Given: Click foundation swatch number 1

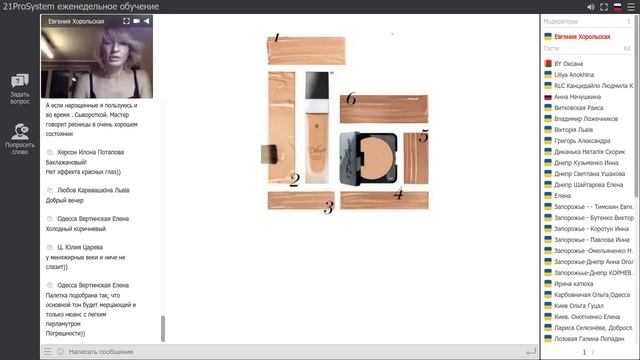Looking at the screenshot, I should tap(306, 51).
